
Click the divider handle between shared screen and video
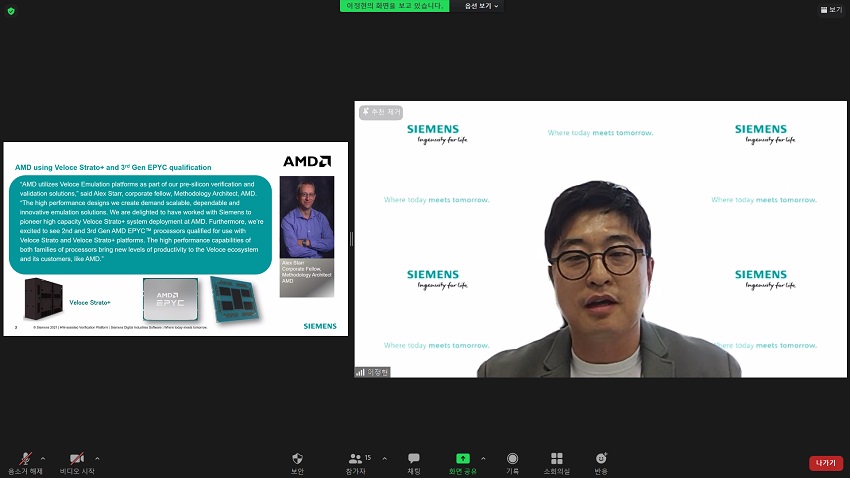(x=351, y=239)
